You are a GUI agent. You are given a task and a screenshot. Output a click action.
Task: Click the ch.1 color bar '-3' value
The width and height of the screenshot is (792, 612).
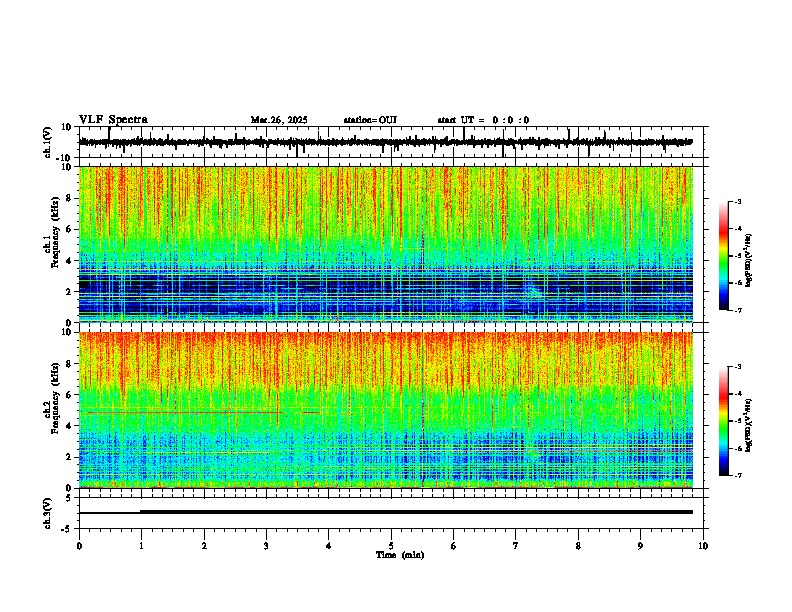click(x=738, y=201)
